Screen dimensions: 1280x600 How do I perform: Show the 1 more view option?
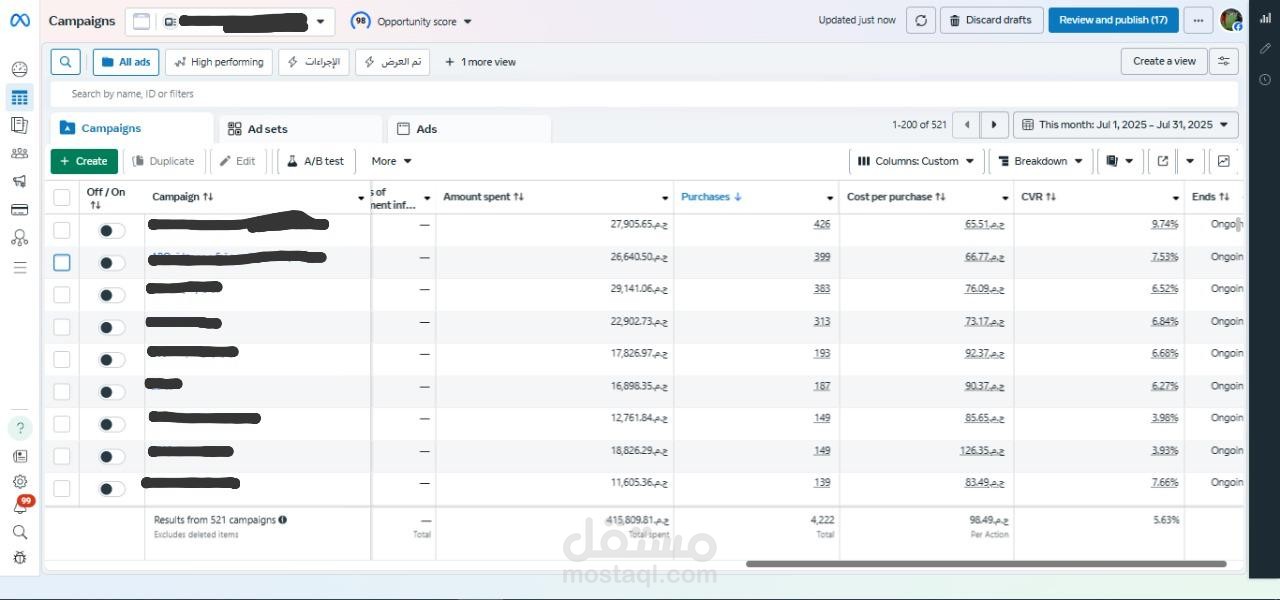click(x=480, y=62)
